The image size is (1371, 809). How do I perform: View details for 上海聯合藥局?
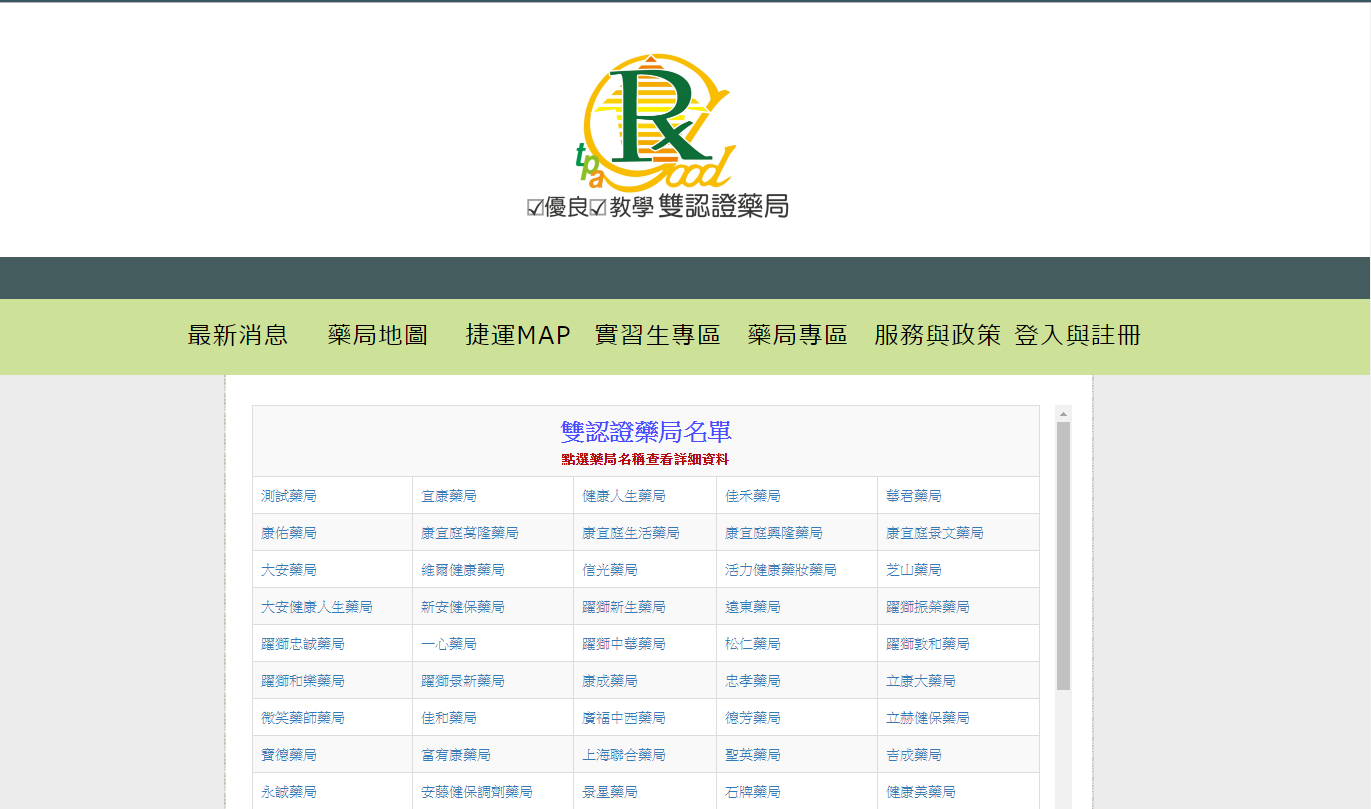[x=624, y=755]
